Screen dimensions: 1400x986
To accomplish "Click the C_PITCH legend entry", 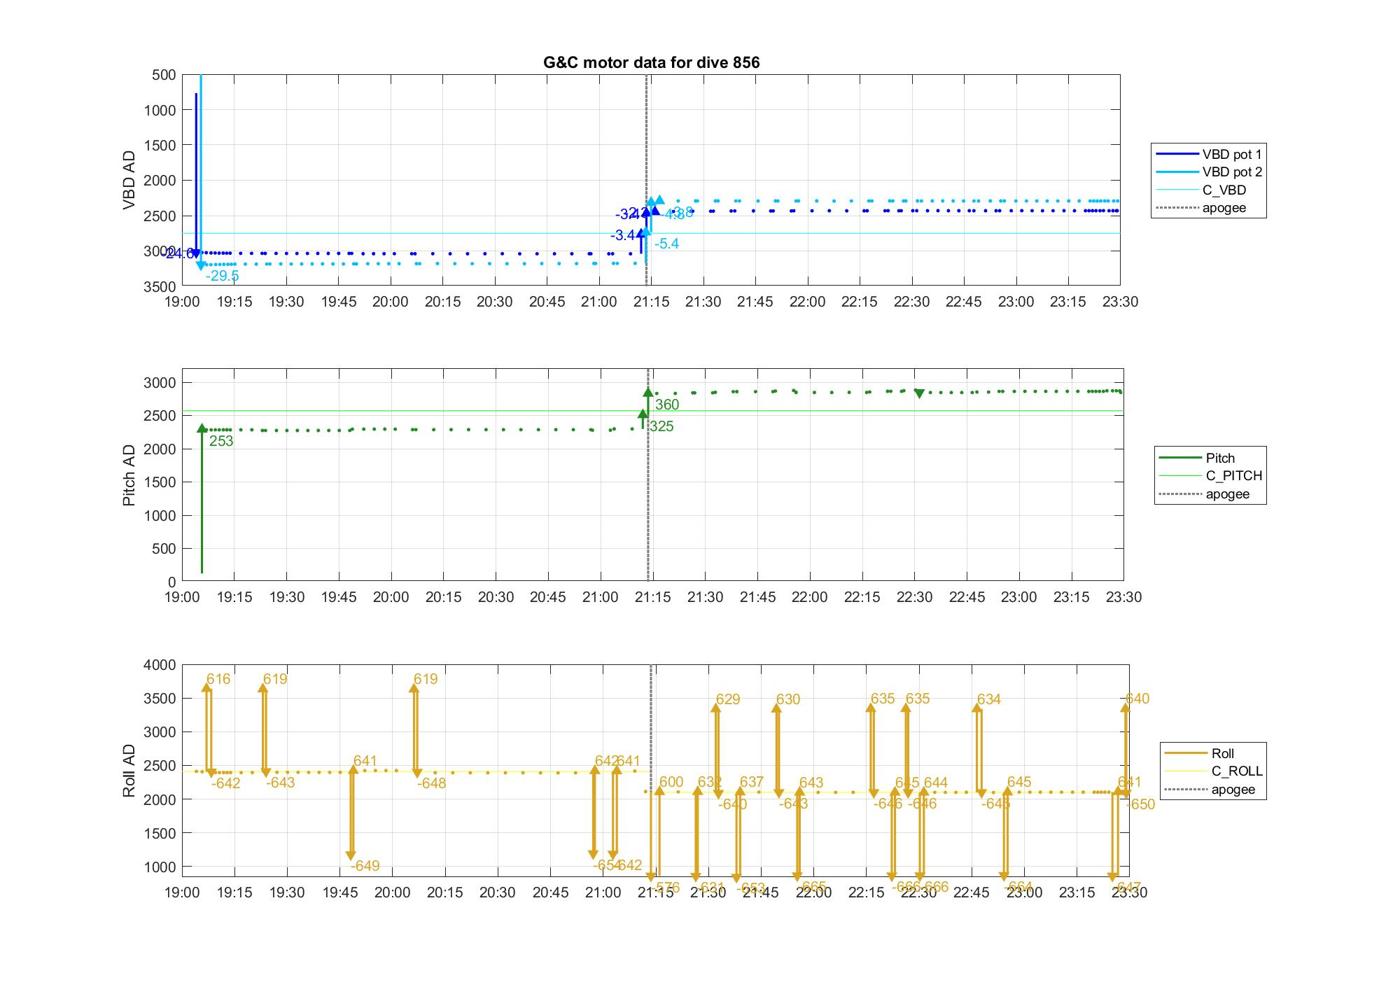I will (x=1211, y=476).
